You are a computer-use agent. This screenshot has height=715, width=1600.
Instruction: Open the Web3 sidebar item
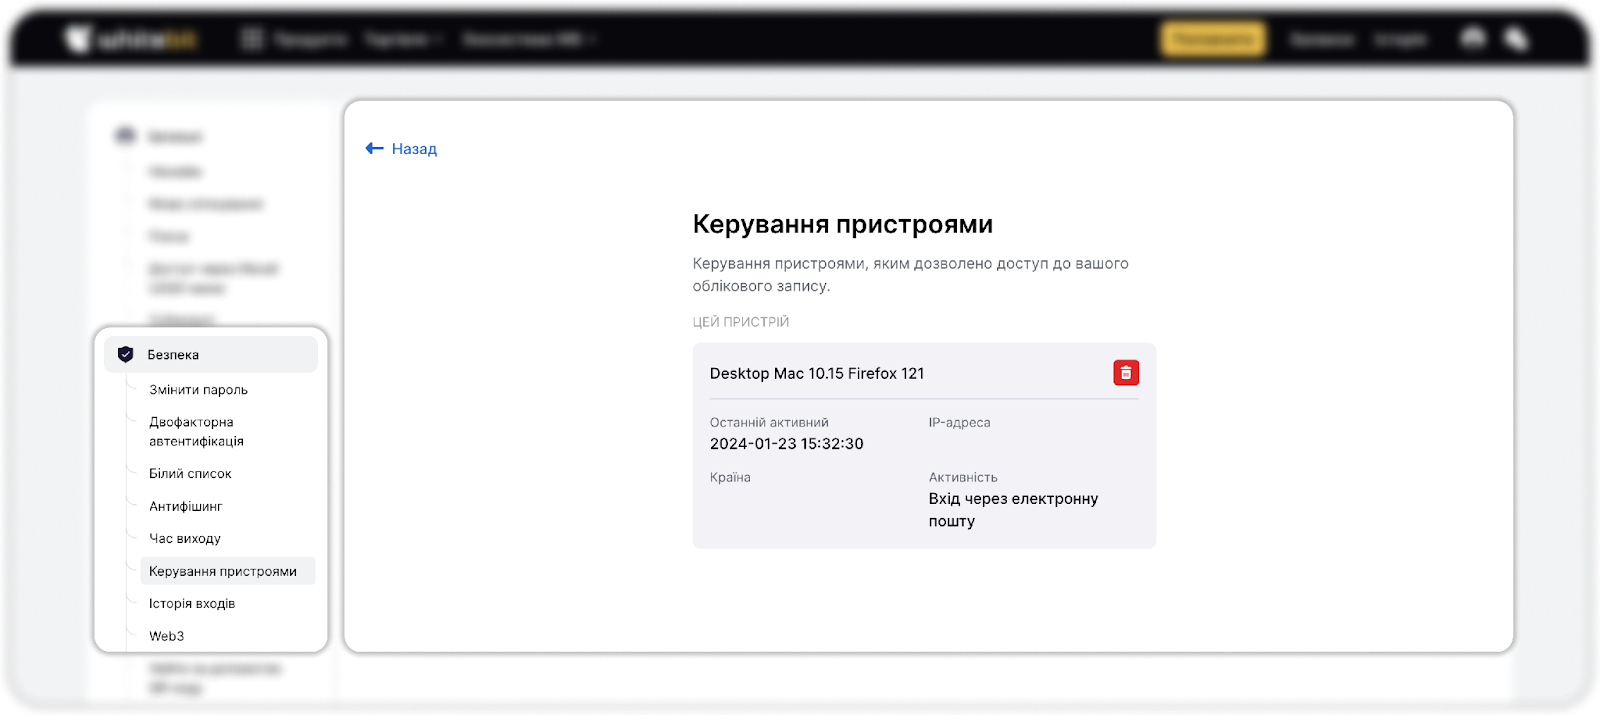pyautogui.click(x=167, y=636)
